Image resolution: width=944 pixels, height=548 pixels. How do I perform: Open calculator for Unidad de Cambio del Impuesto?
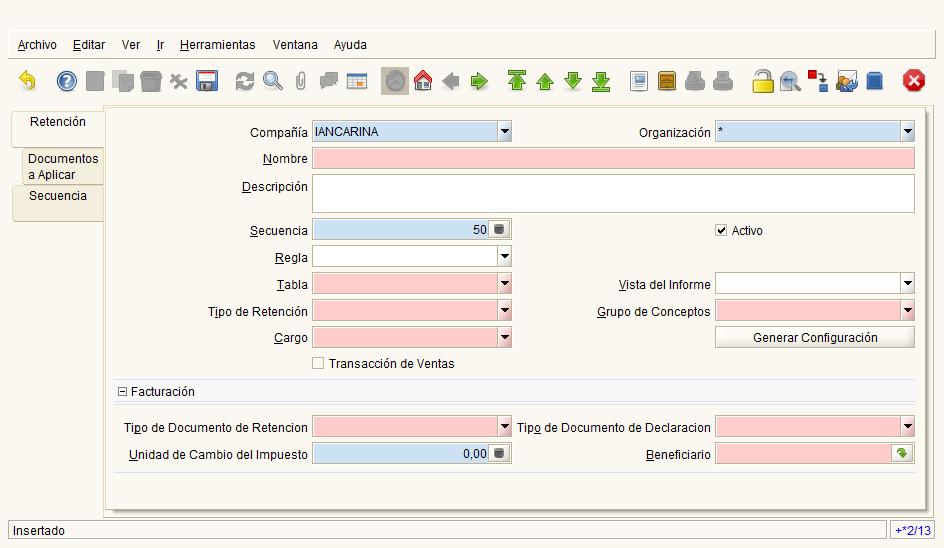pos(499,453)
